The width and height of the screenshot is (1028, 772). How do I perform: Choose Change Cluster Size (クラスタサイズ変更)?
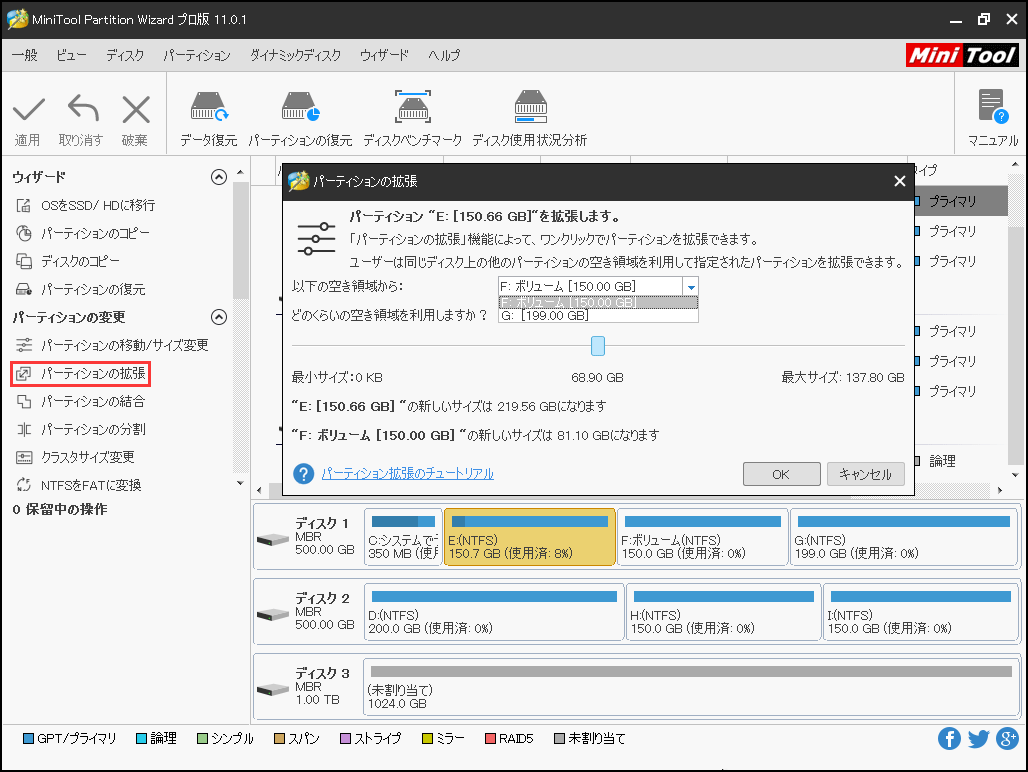pos(75,457)
